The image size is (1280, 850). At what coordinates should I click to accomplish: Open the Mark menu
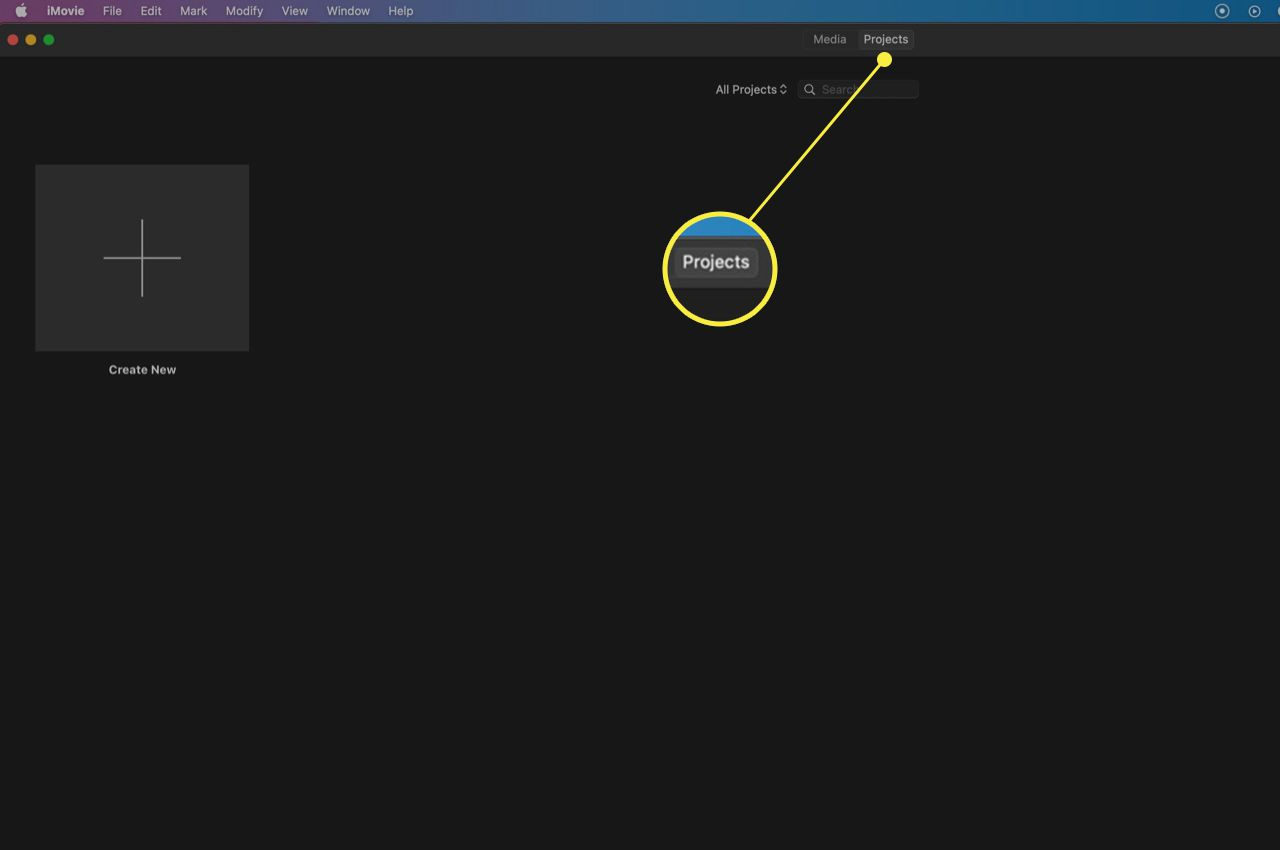pos(192,11)
